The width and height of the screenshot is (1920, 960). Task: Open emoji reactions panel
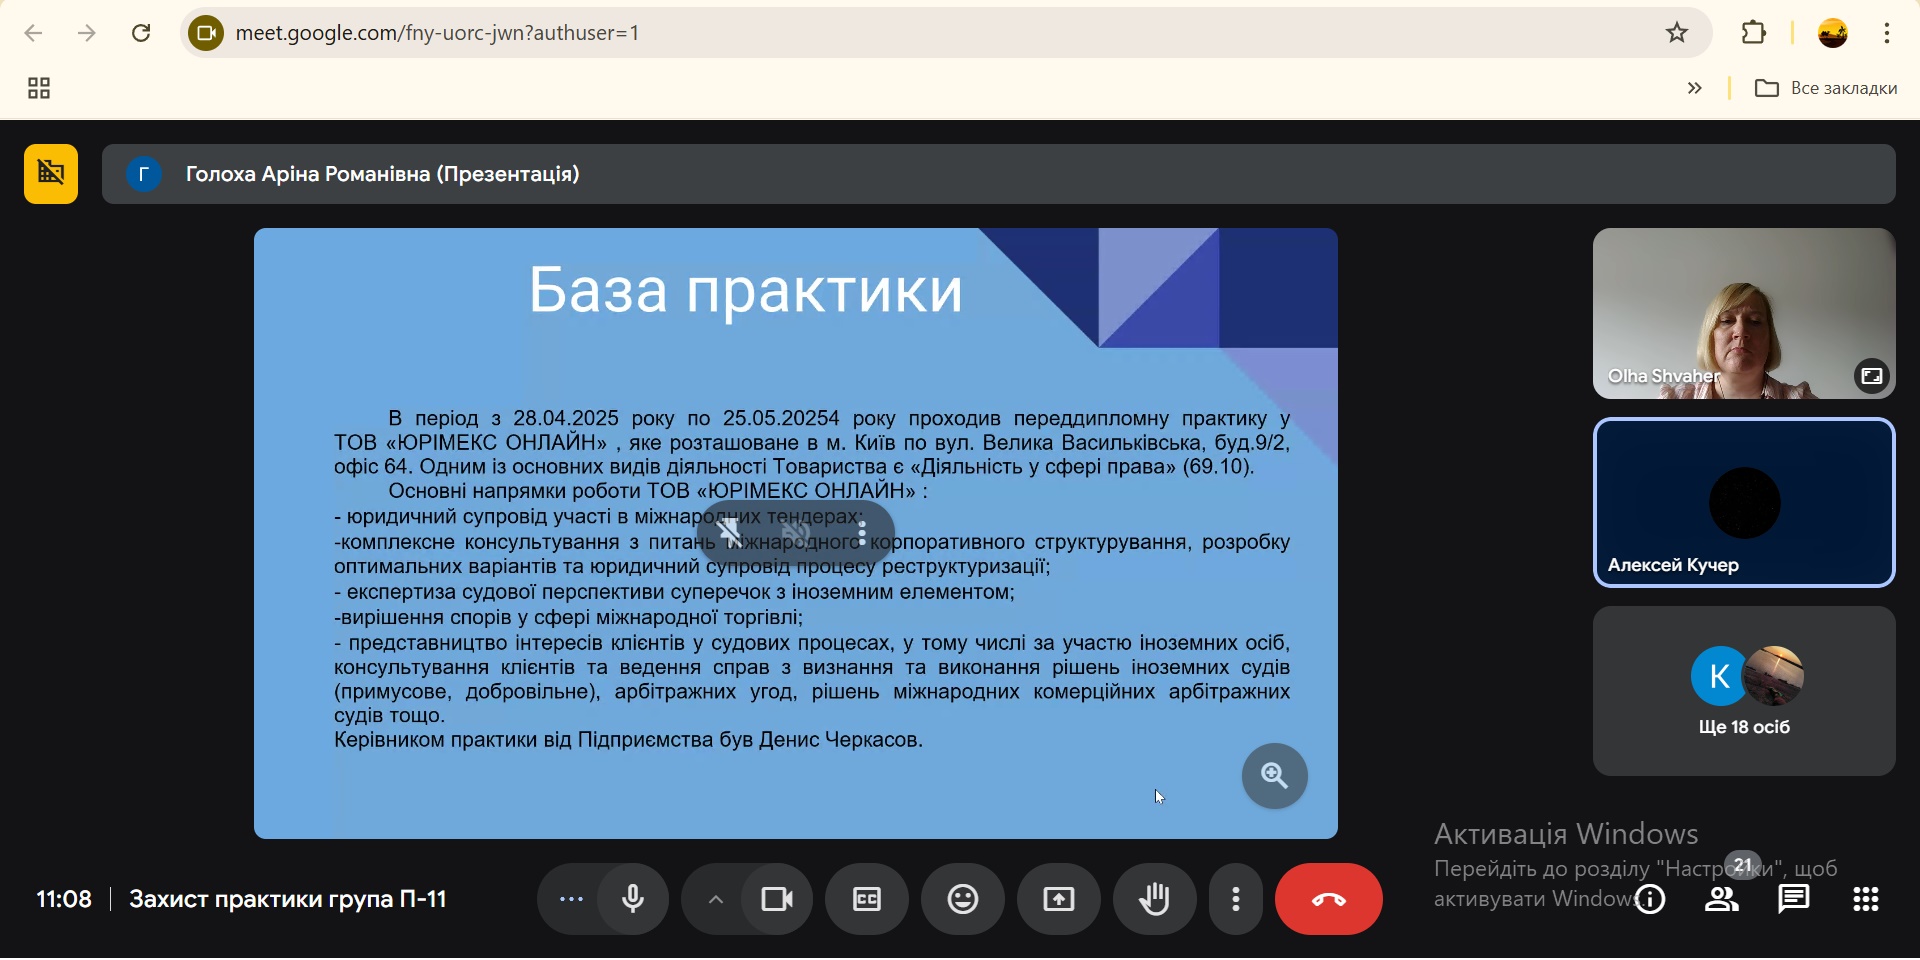coord(963,901)
